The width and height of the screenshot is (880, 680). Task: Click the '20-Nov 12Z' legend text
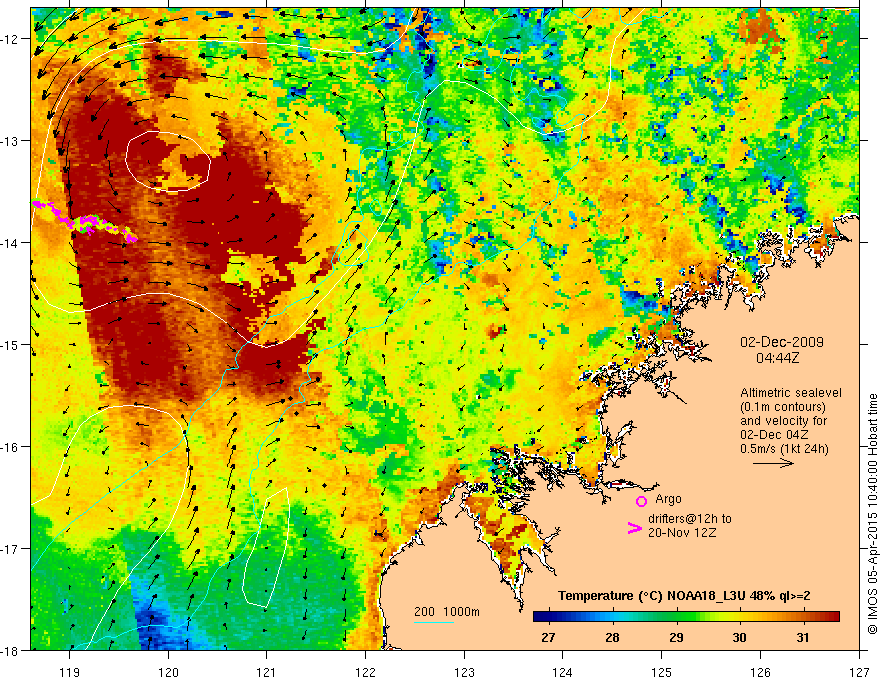pyautogui.click(x=682, y=532)
